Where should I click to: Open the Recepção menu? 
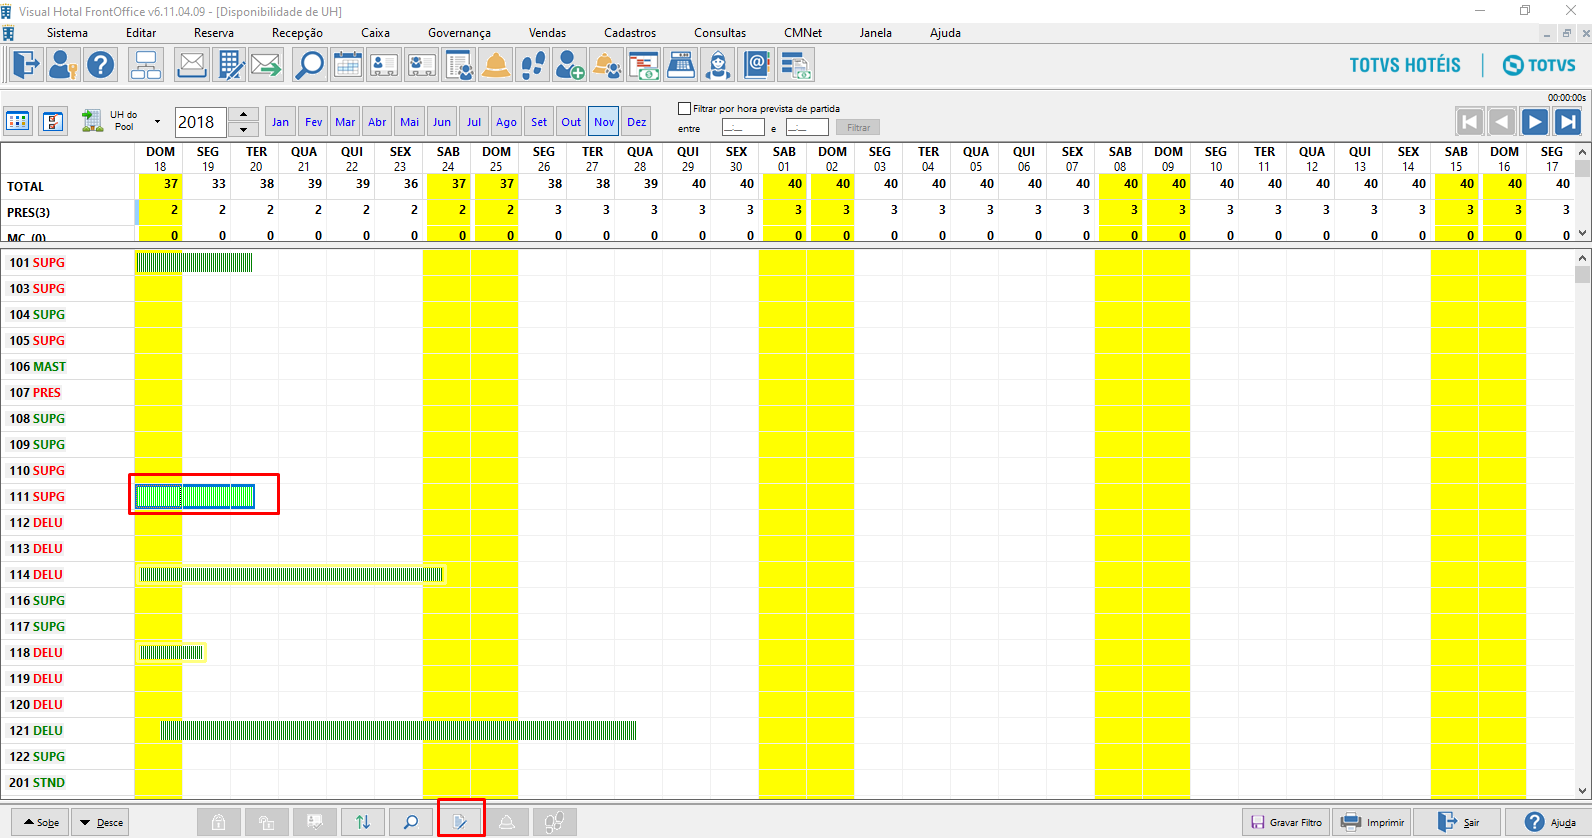pos(297,33)
